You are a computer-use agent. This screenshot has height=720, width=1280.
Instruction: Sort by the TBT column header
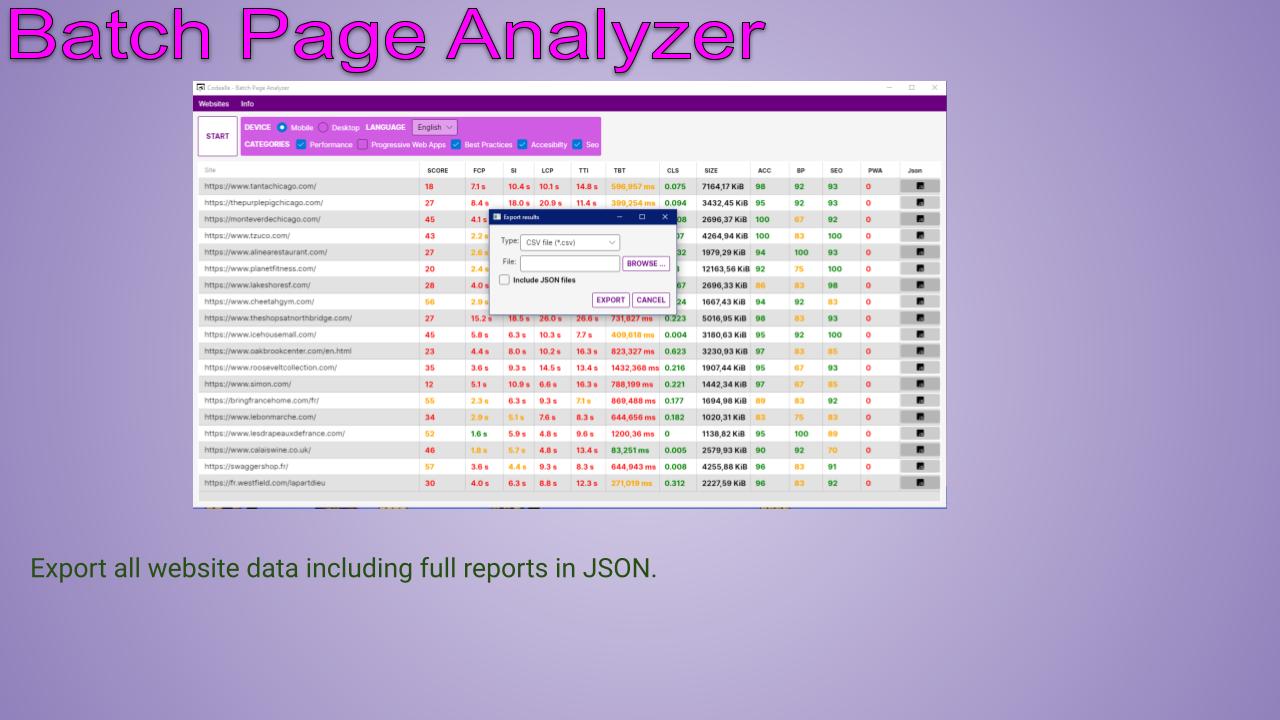click(x=620, y=171)
